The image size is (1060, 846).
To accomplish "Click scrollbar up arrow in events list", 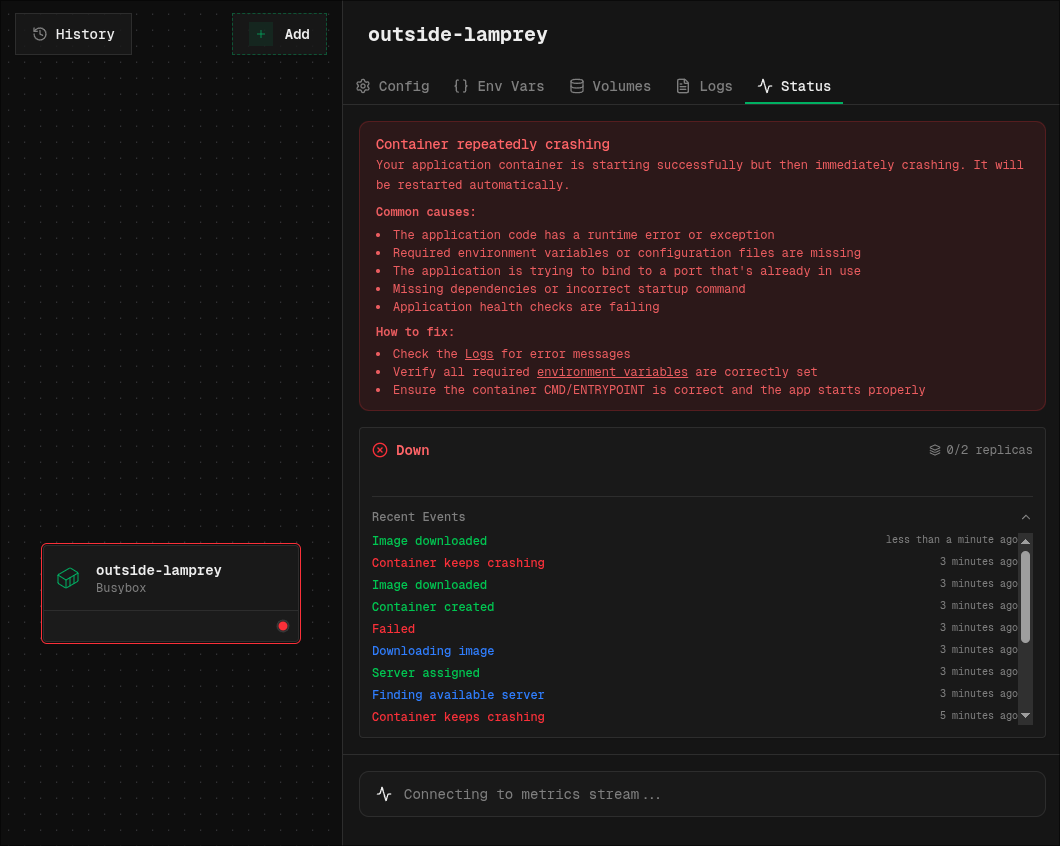I will pos(1025,541).
